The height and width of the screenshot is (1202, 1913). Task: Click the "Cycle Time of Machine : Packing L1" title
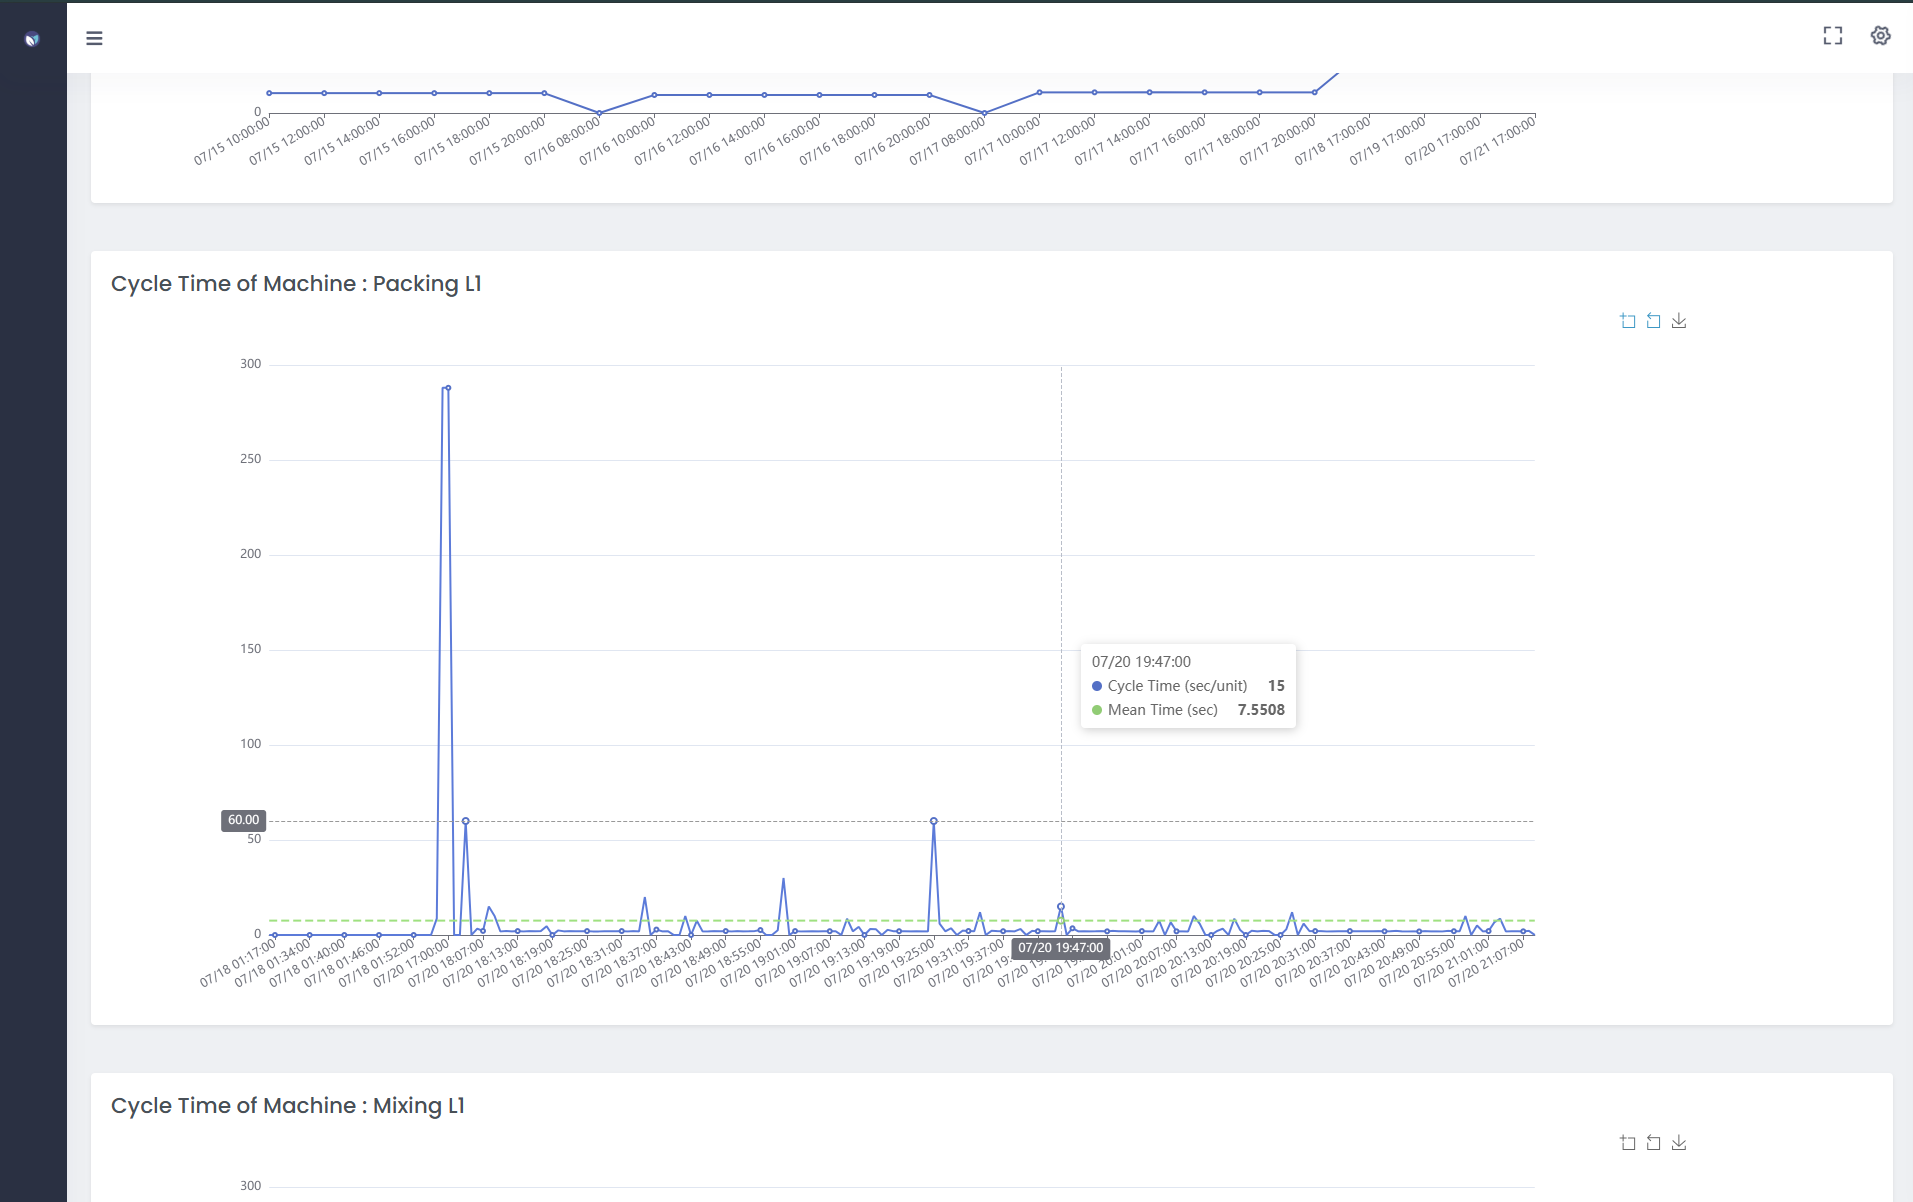click(296, 284)
